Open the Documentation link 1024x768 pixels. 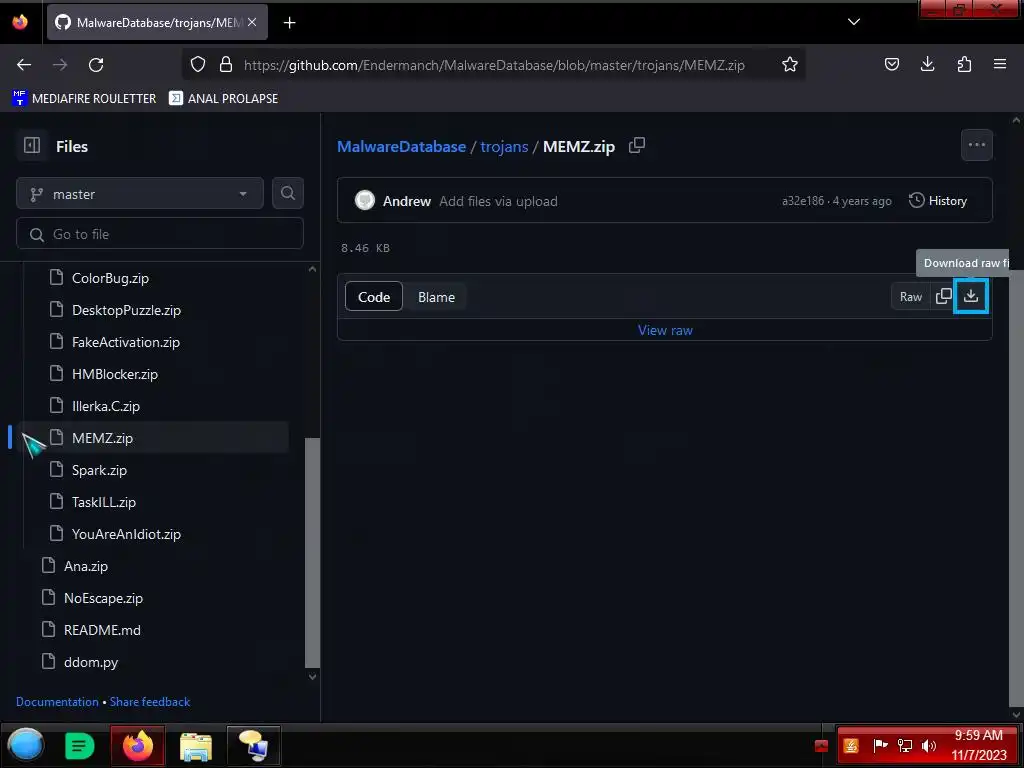(x=57, y=701)
